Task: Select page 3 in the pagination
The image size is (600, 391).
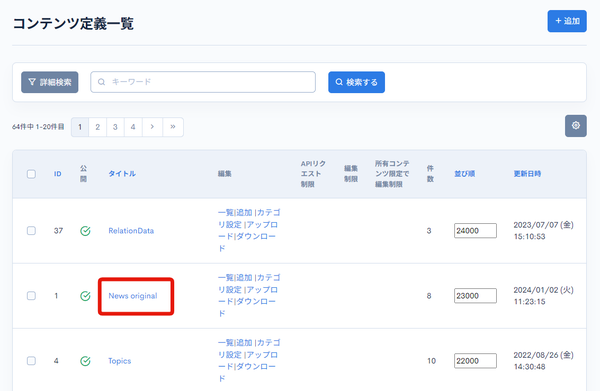Action: pos(115,127)
